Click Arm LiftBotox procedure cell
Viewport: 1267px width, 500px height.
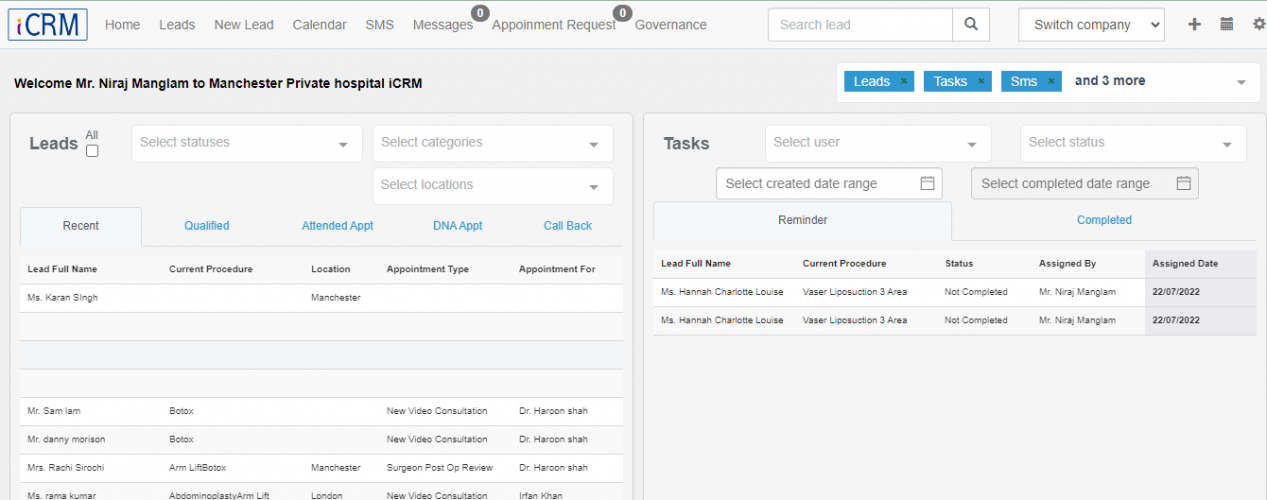(x=196, y=467)
